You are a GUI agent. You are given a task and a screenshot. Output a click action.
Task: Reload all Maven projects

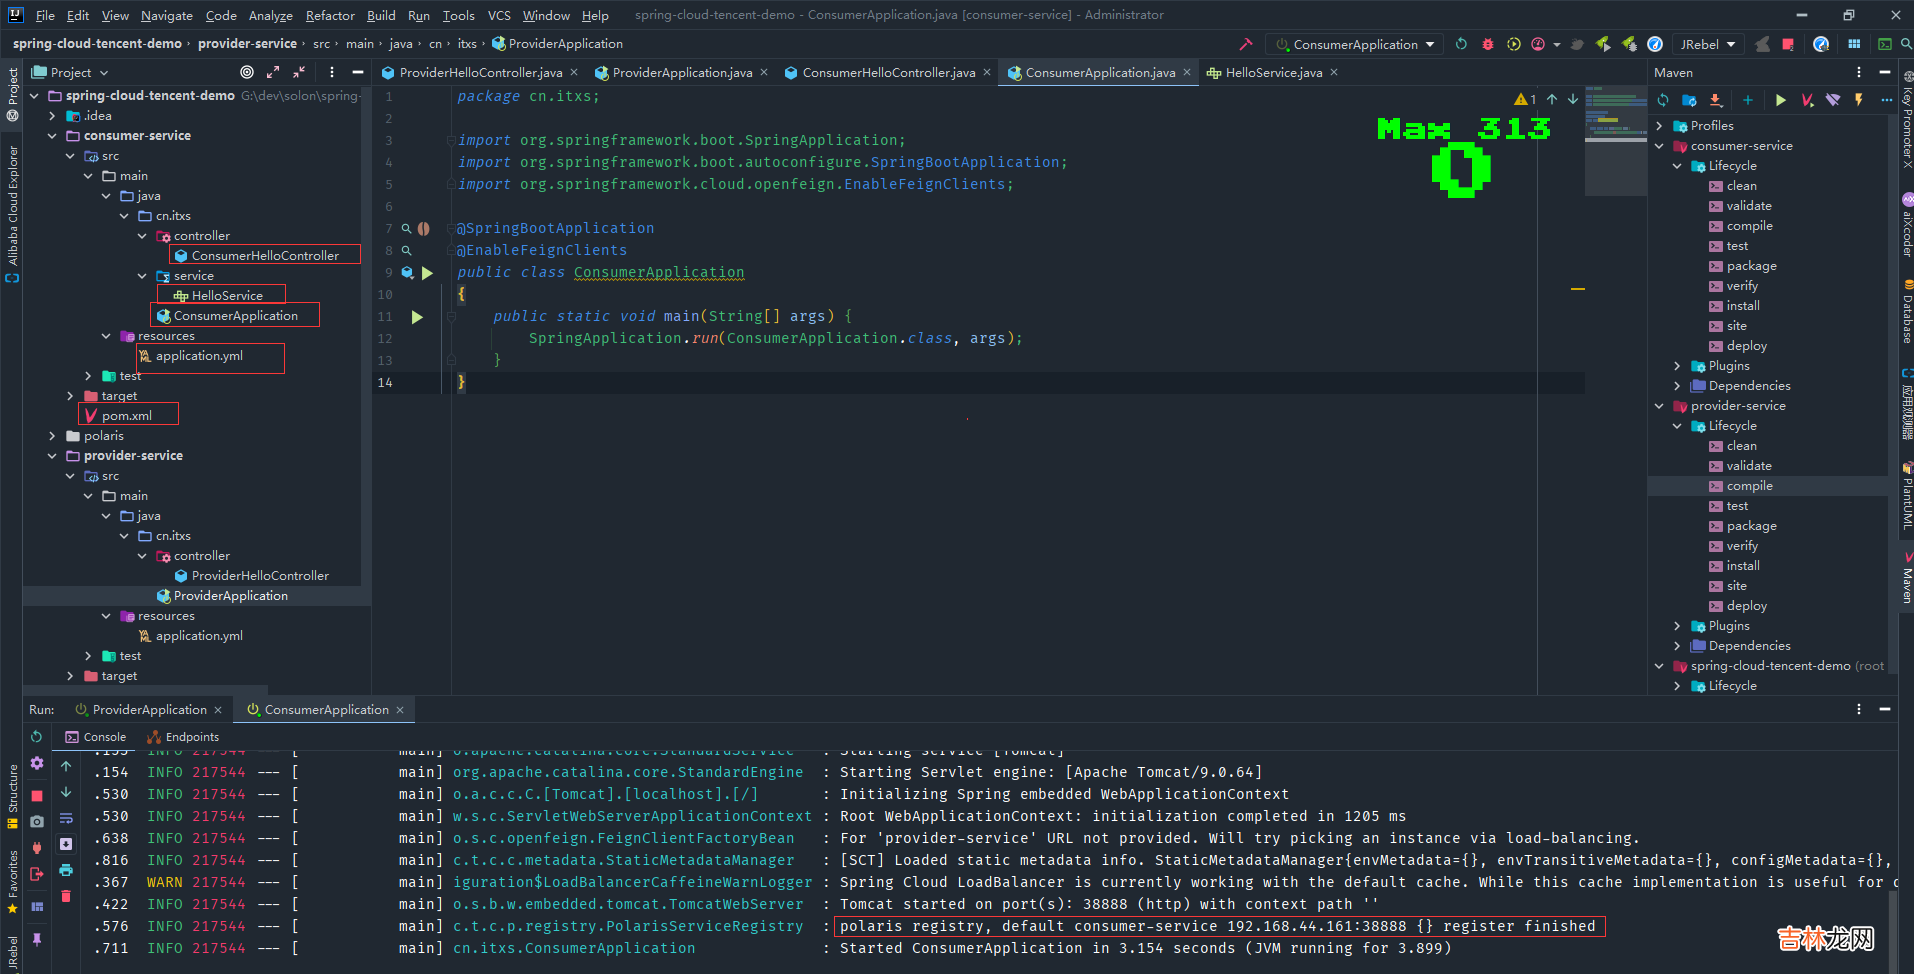tap(1663, 100)
